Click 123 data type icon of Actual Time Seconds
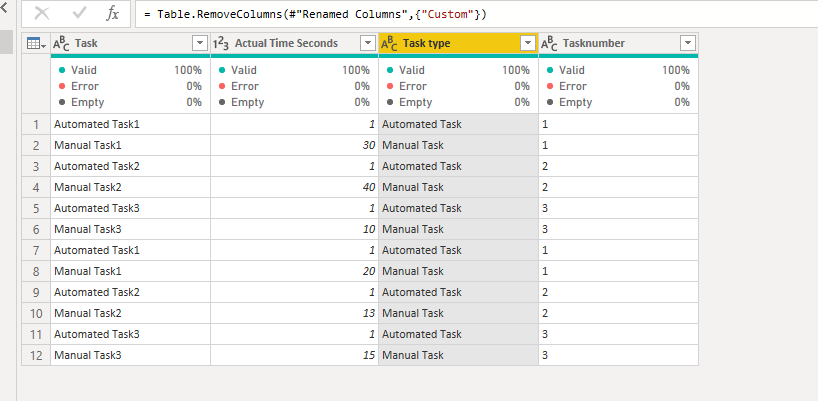Screen dimensions: 818x401 tap(221, 44)
